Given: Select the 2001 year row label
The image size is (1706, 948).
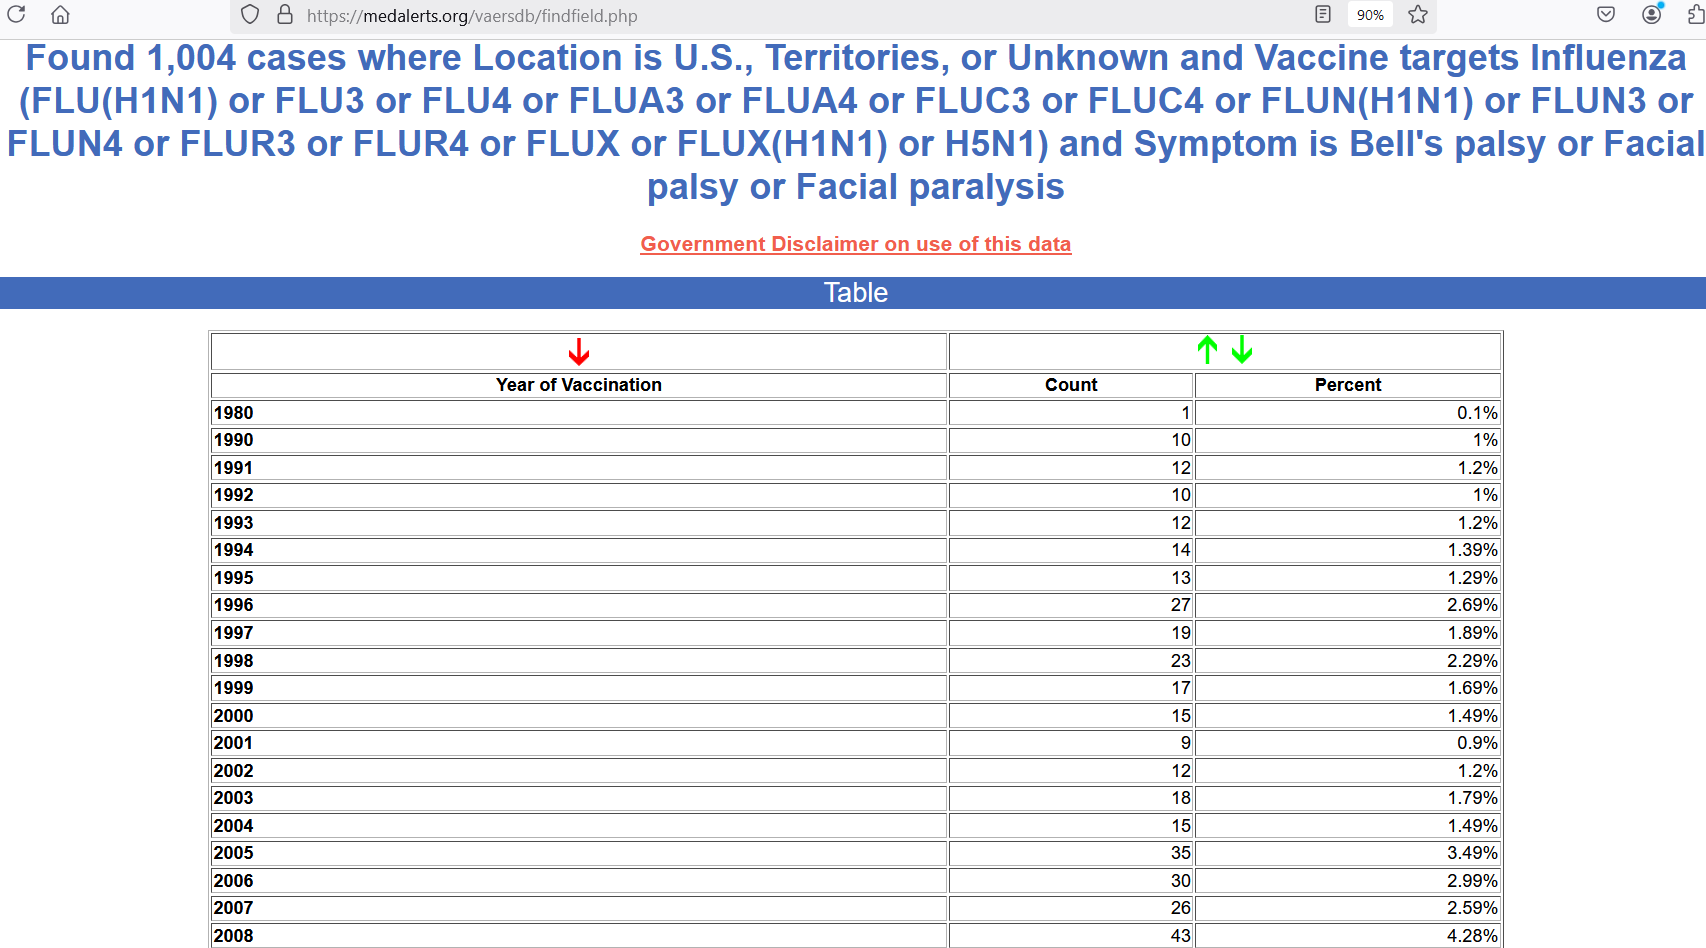Looking at the screenshot, I should (234, 743).
